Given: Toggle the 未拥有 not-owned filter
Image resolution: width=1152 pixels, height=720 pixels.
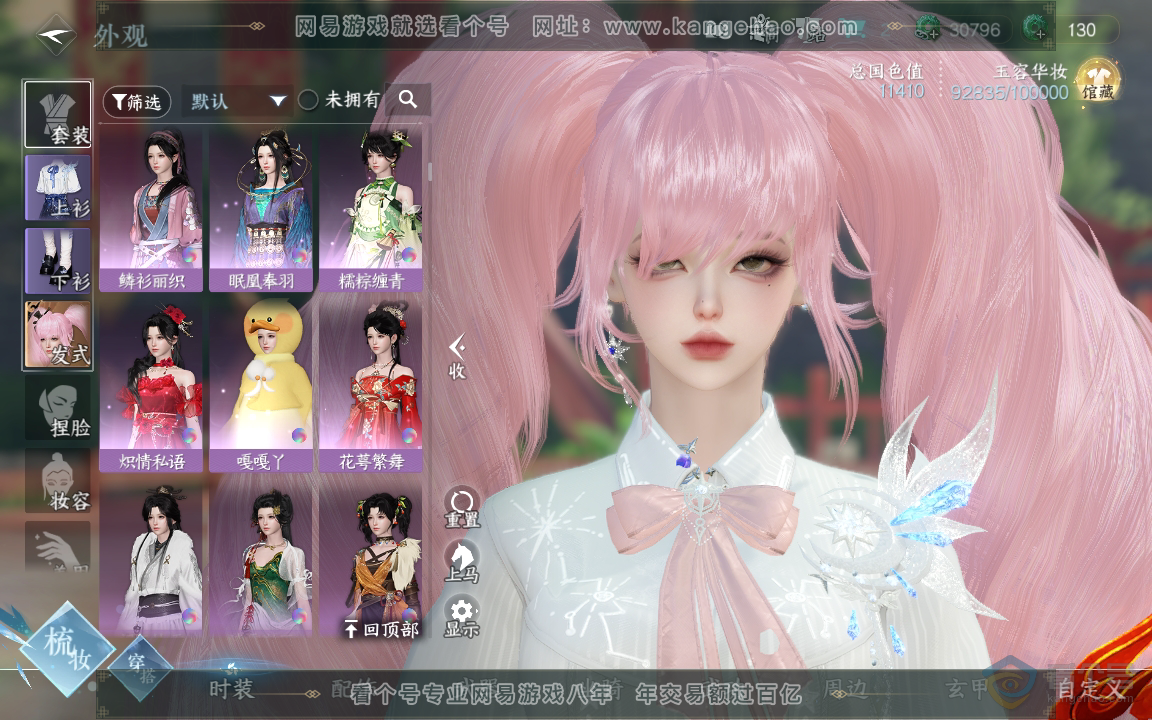Looking at the screenshot, I should [309, 100].
